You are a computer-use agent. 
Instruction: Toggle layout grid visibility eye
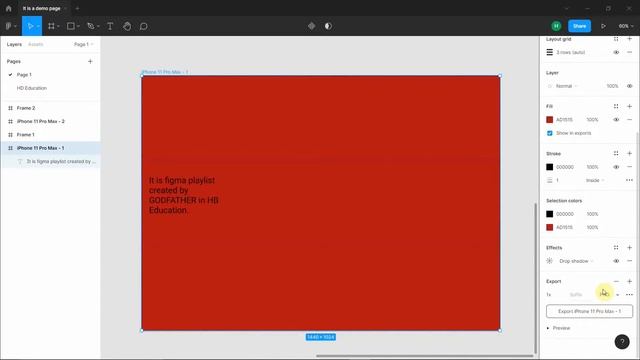tap(616, 52)
